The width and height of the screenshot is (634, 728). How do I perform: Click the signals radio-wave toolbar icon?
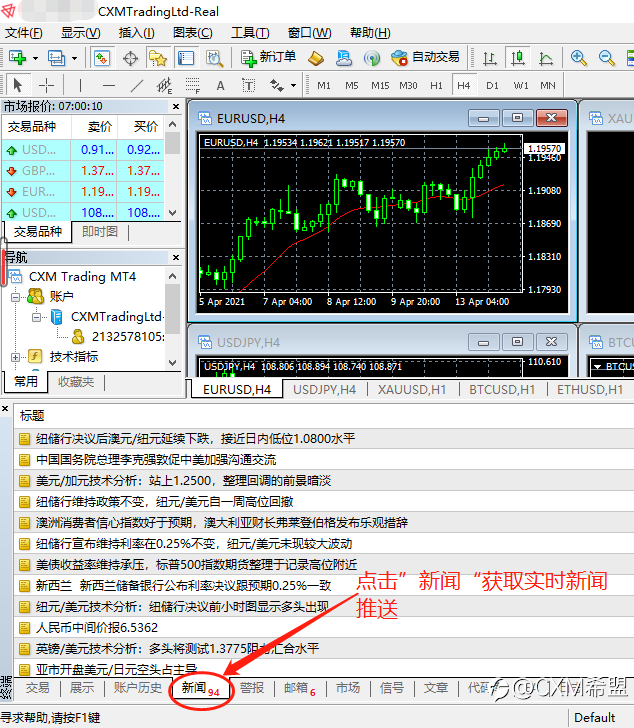coord(372,58)
